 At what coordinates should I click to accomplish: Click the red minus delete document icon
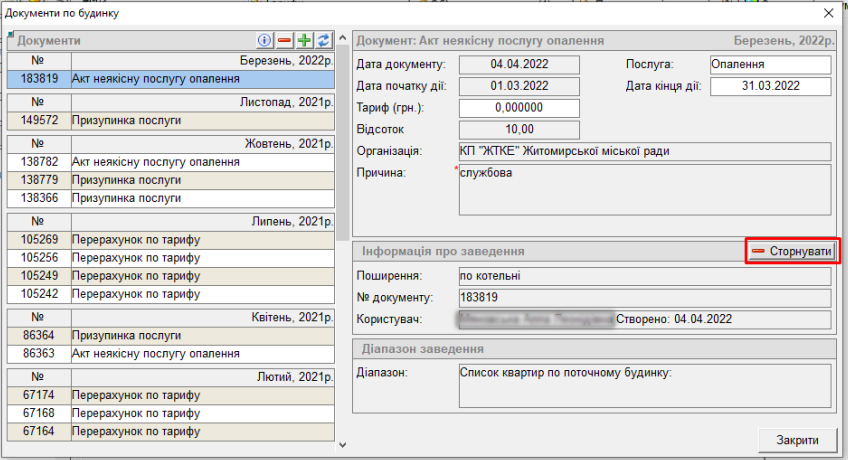click(284, 41)
